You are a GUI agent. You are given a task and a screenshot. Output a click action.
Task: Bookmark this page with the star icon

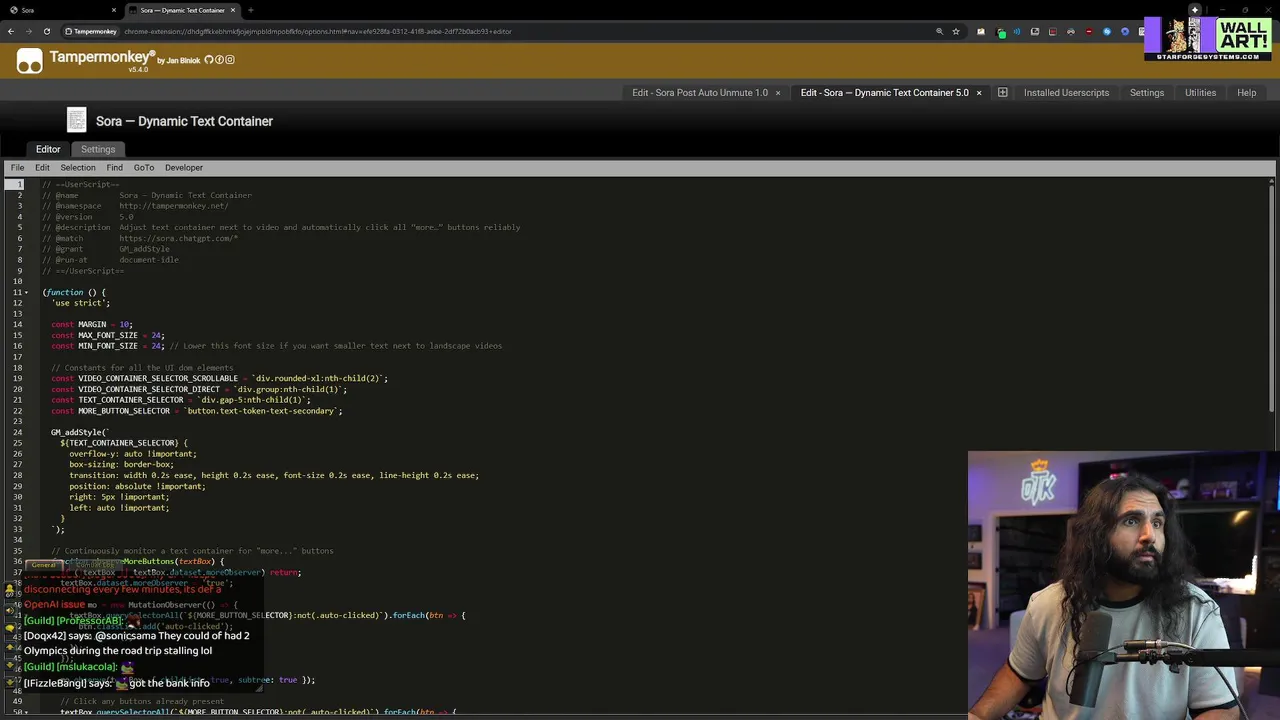click(956, 31)
